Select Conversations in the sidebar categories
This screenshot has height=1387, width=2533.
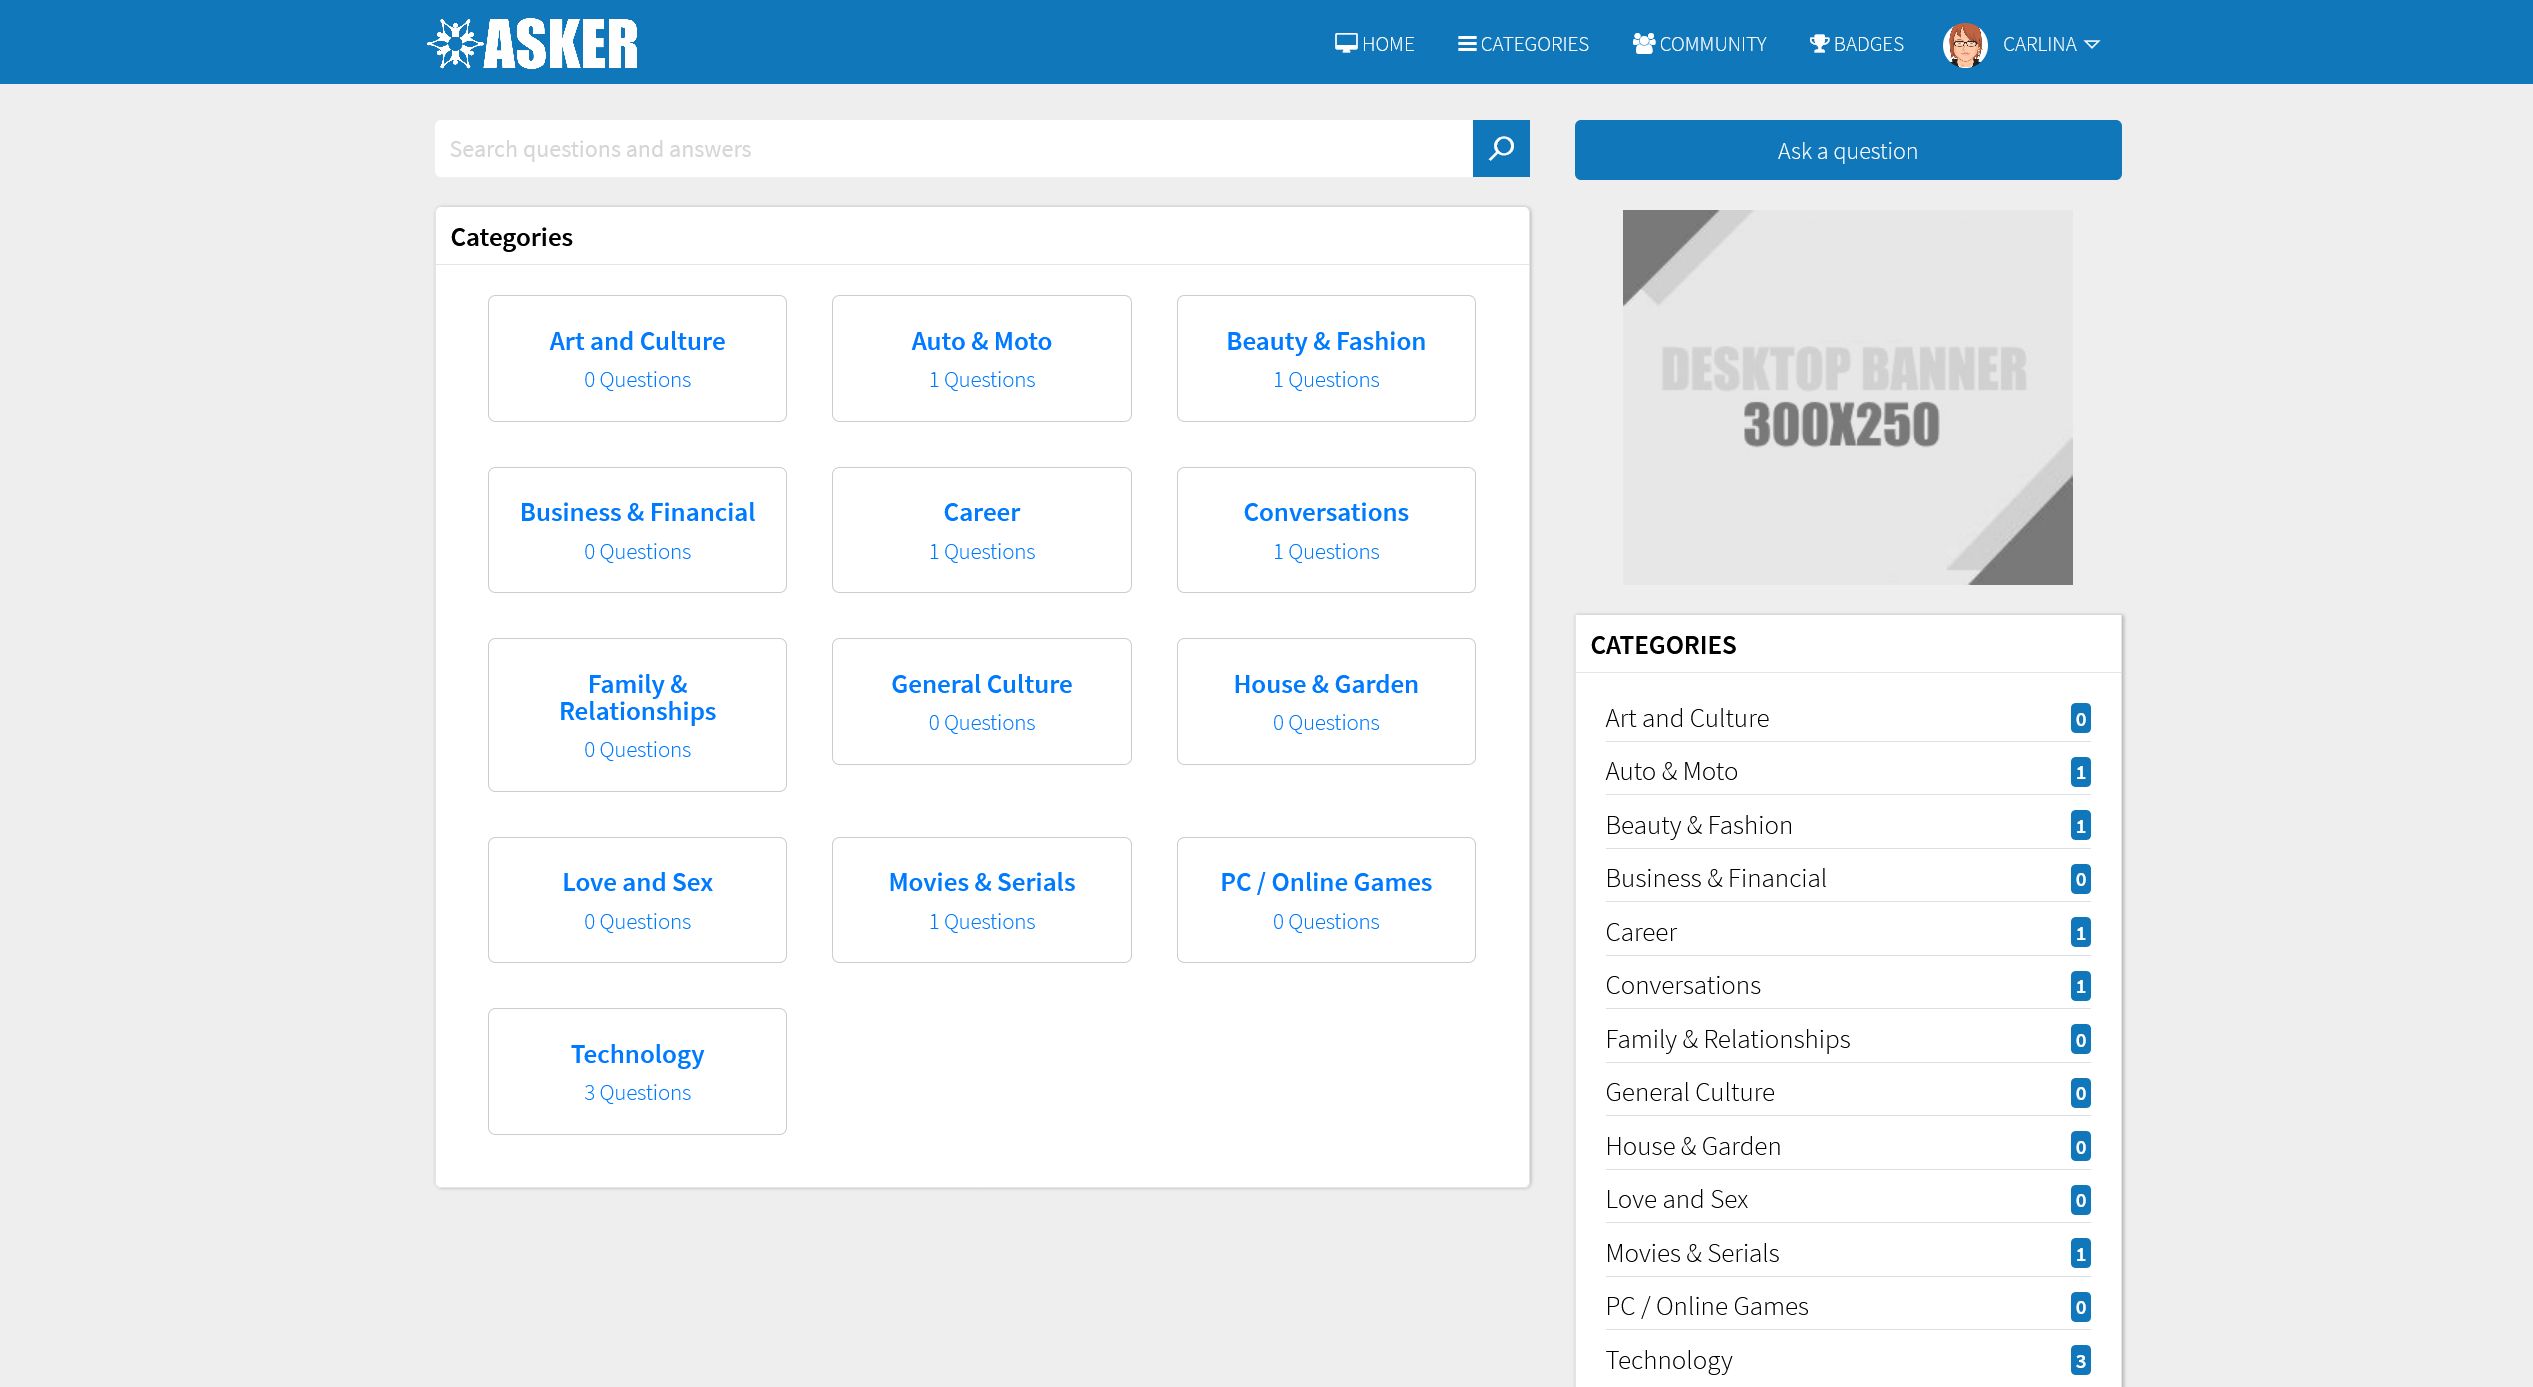(1682, 986)
